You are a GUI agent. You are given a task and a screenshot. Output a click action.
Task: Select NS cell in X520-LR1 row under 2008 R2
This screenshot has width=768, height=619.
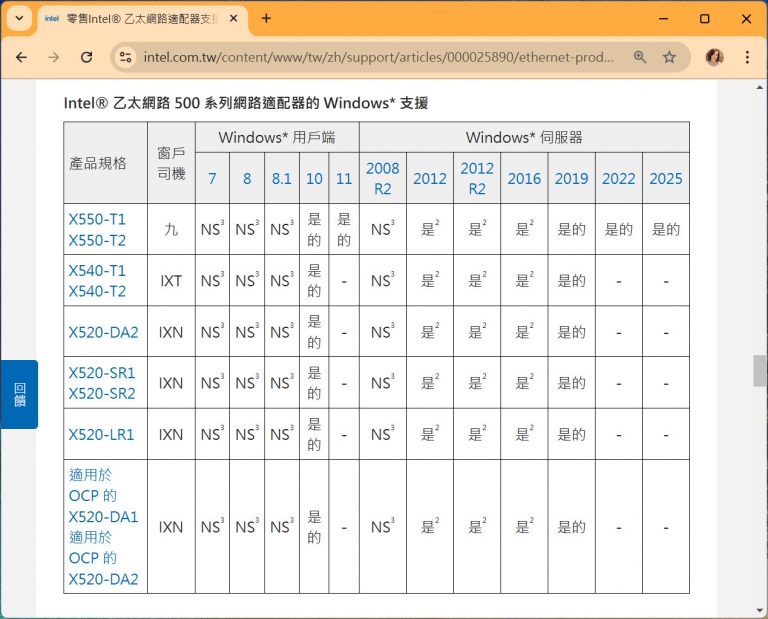pyautogui.click(x=383, y=434)
